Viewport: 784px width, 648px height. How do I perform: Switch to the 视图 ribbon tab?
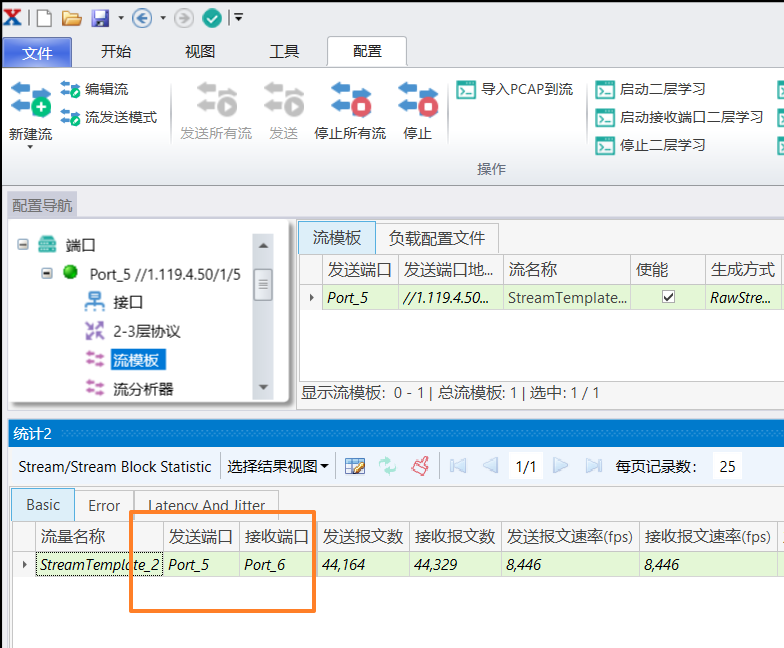[x=200, y=52]
